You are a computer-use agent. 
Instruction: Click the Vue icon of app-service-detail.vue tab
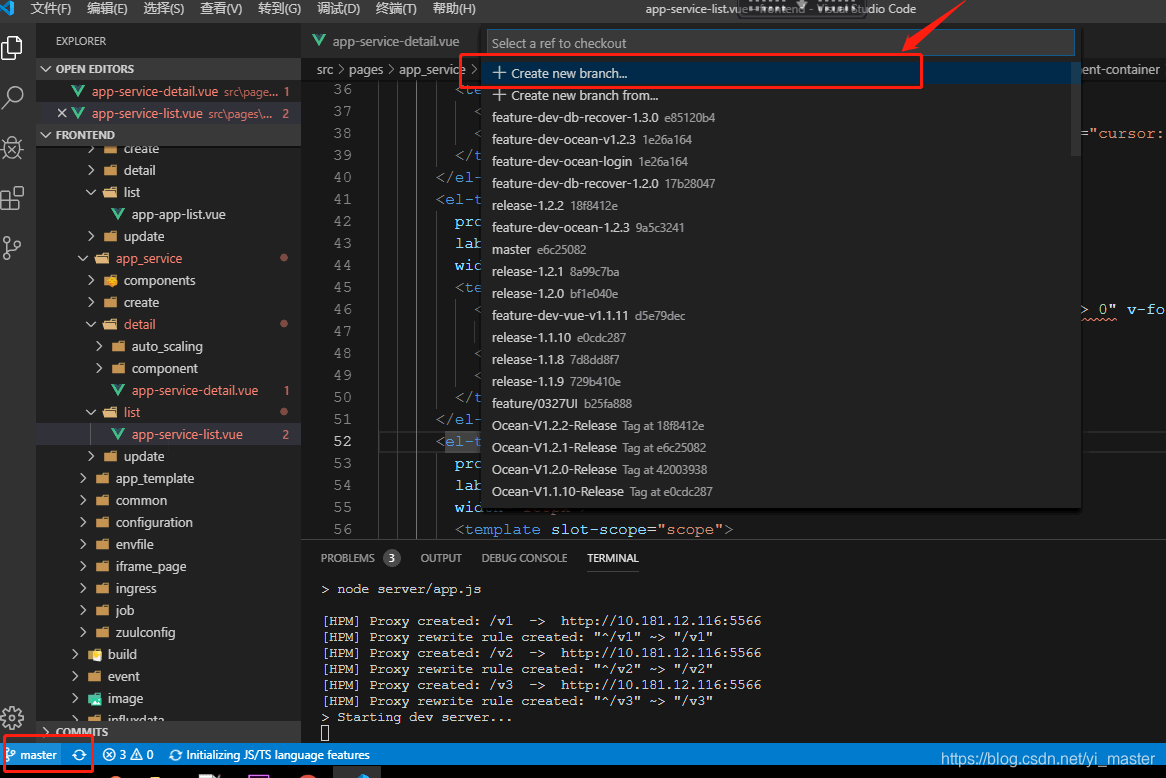319,41
